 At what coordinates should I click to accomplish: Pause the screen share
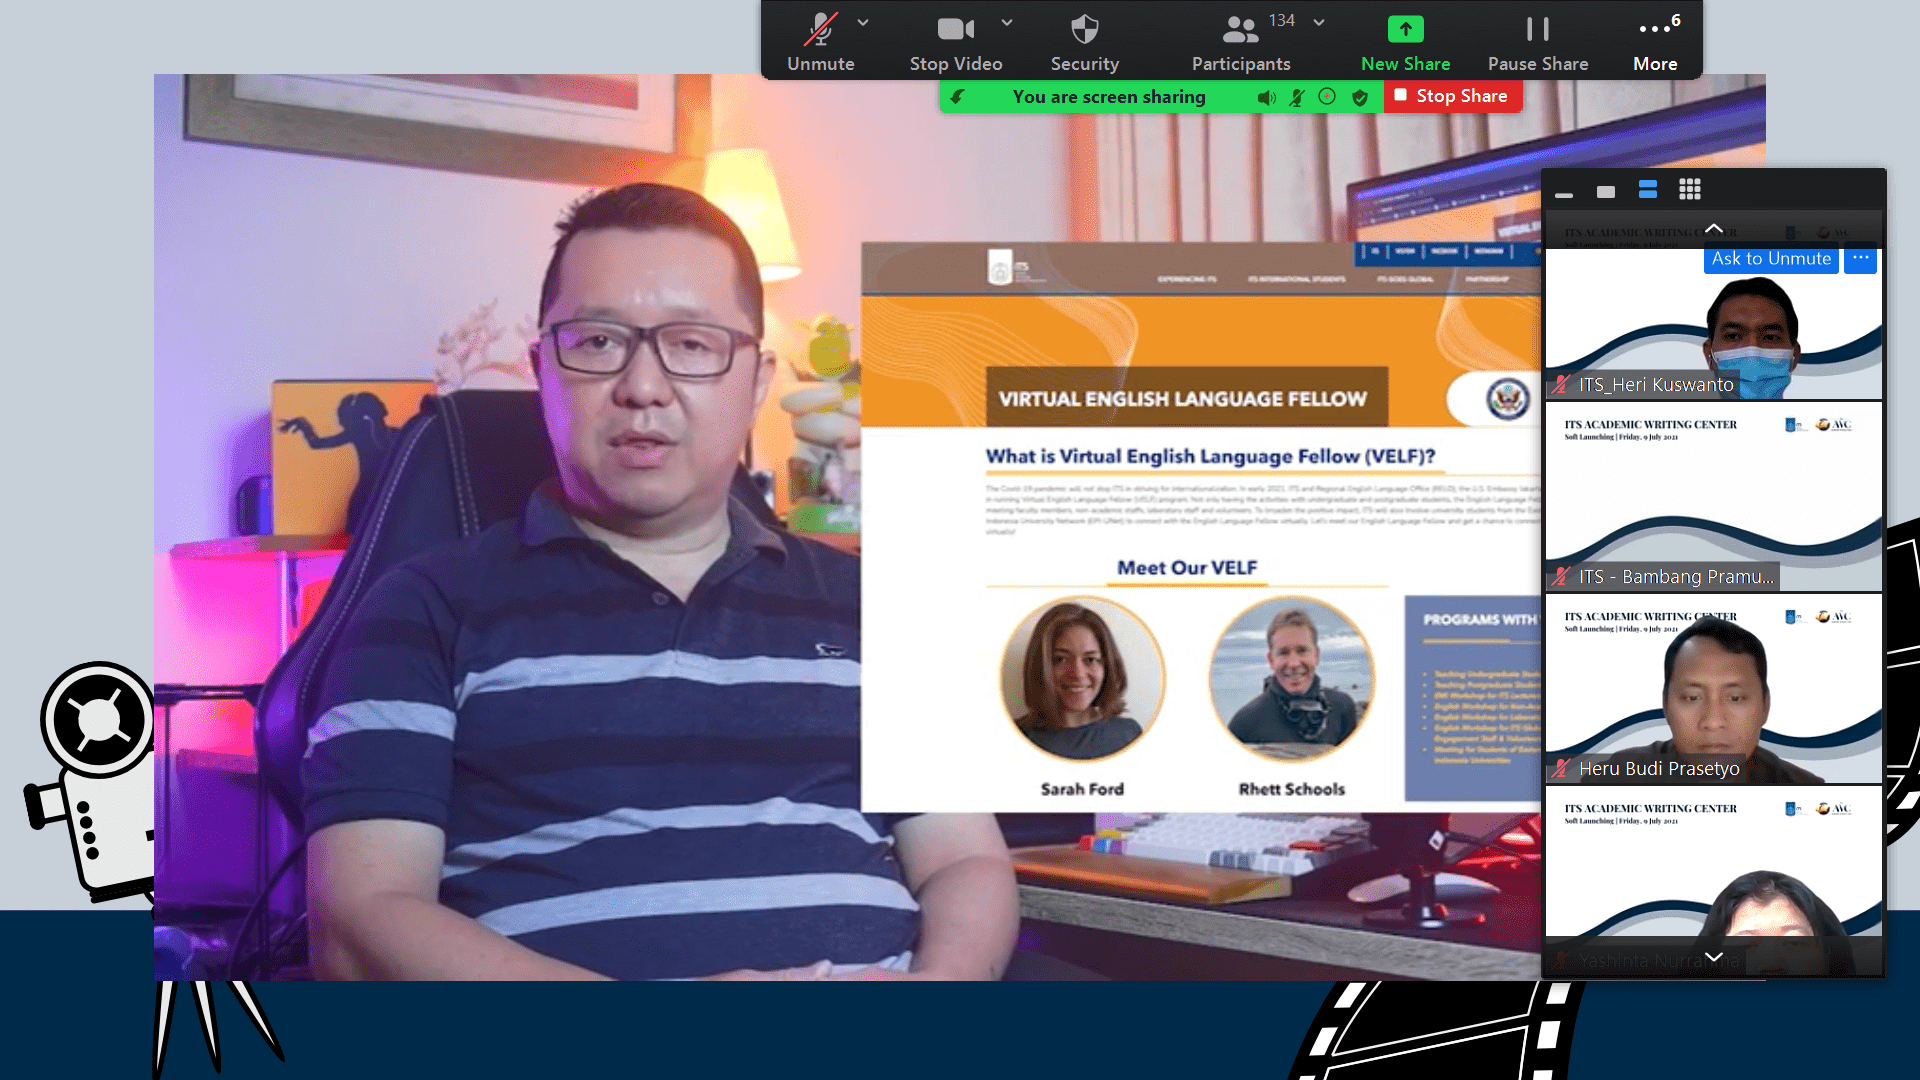click(x=1537, y=30)
